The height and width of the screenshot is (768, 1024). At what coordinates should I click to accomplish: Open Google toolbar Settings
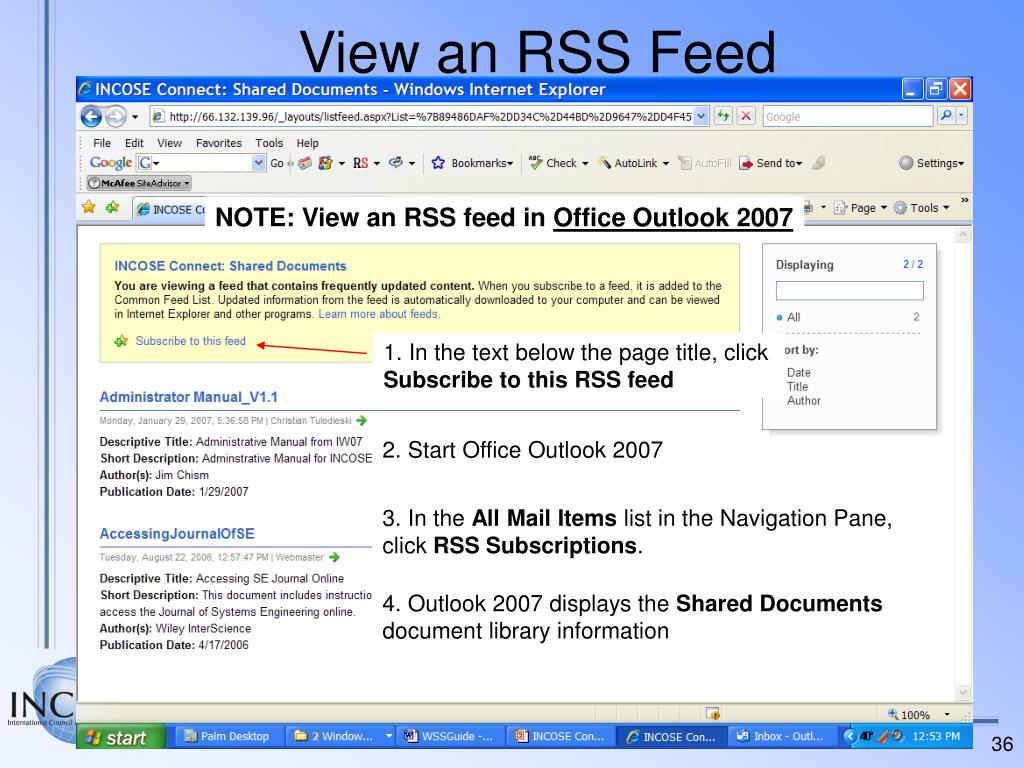click(x=931, y=163)
